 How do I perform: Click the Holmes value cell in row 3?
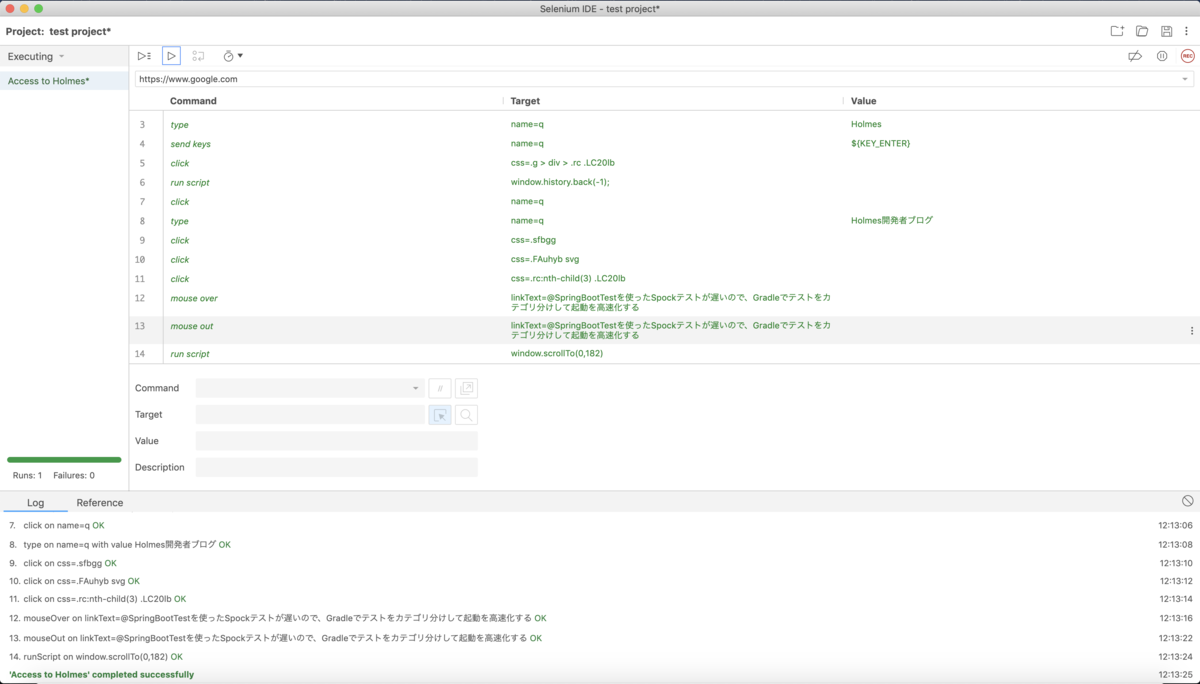coord(866,124)
